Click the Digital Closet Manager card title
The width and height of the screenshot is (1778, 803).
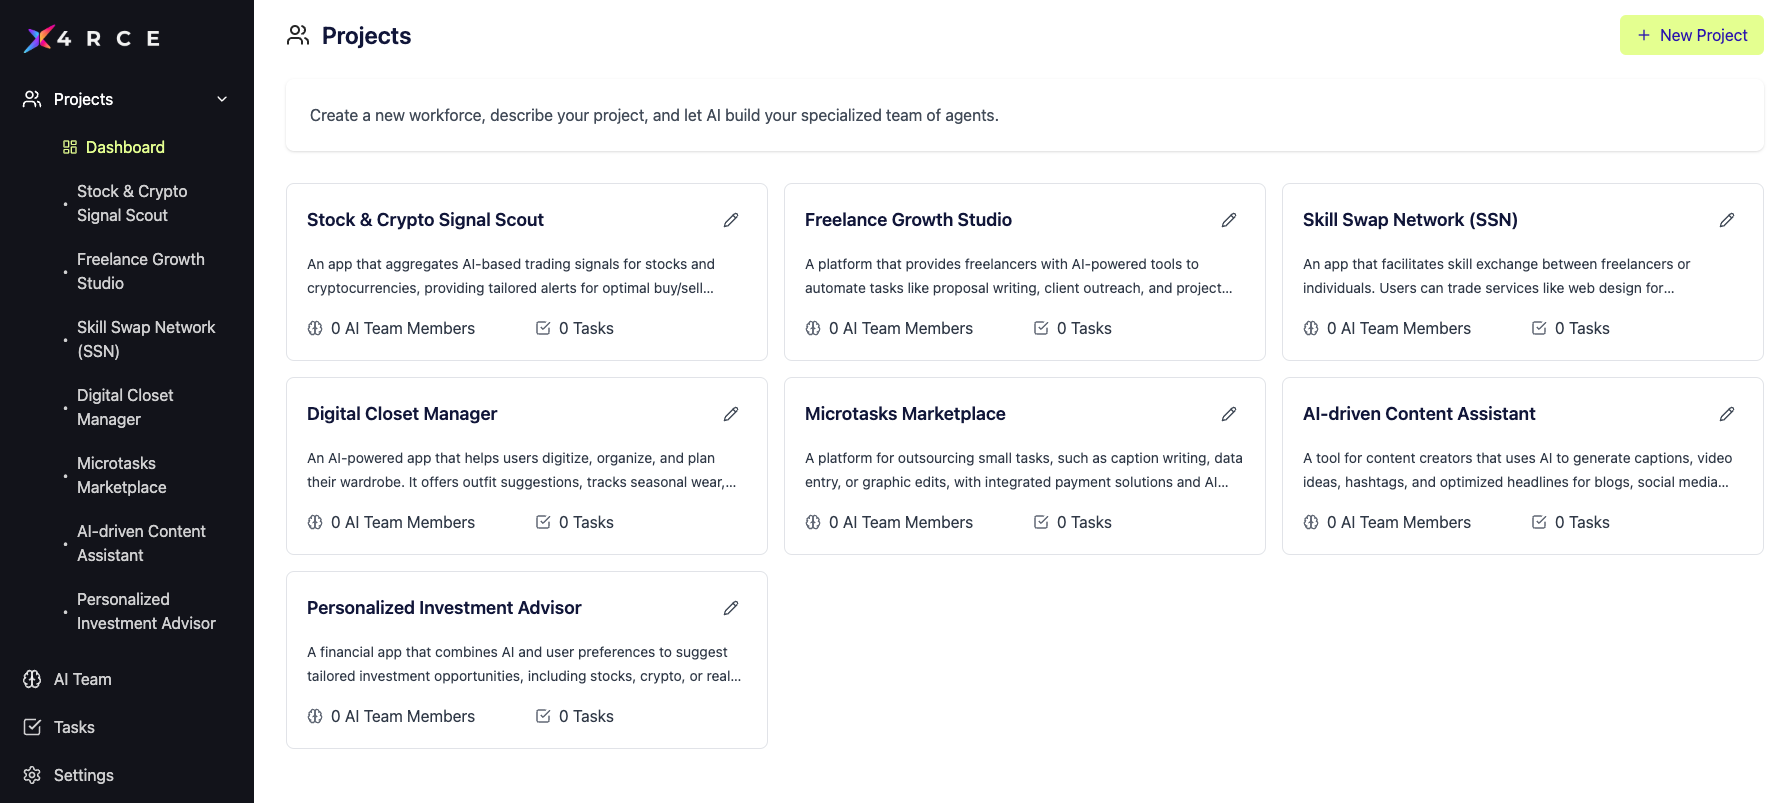click(402, 414)
